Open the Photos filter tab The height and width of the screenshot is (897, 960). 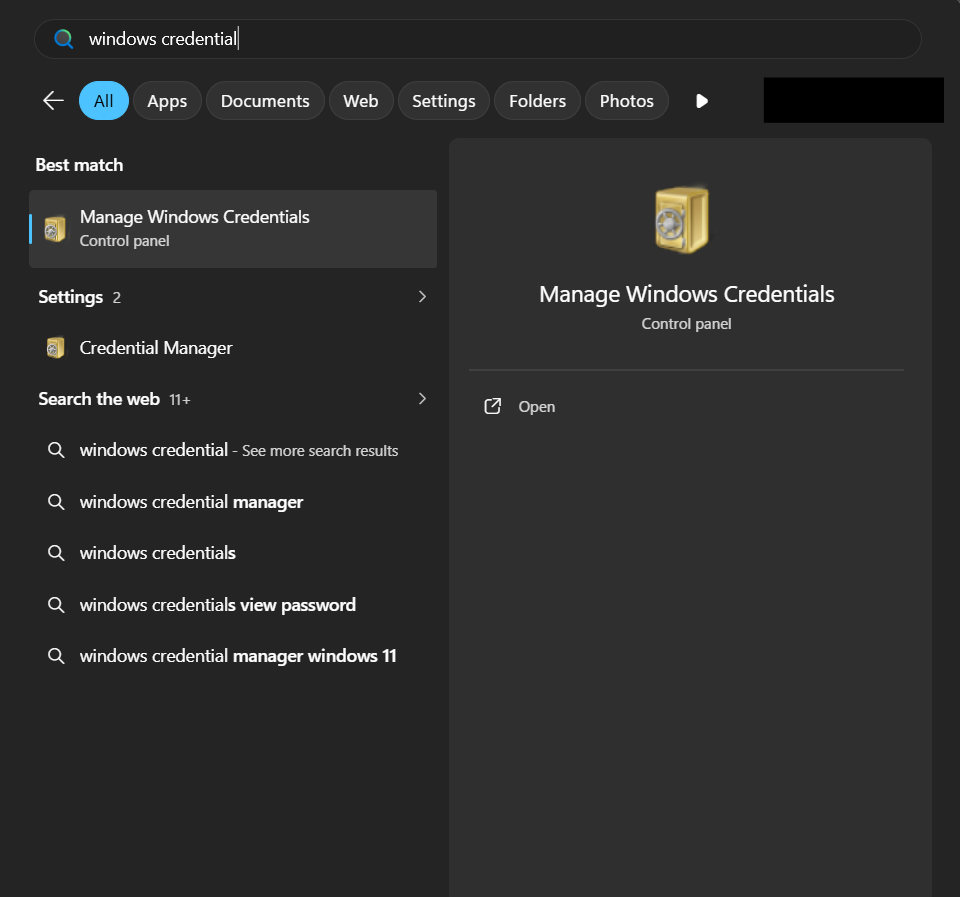coord(626,101)
